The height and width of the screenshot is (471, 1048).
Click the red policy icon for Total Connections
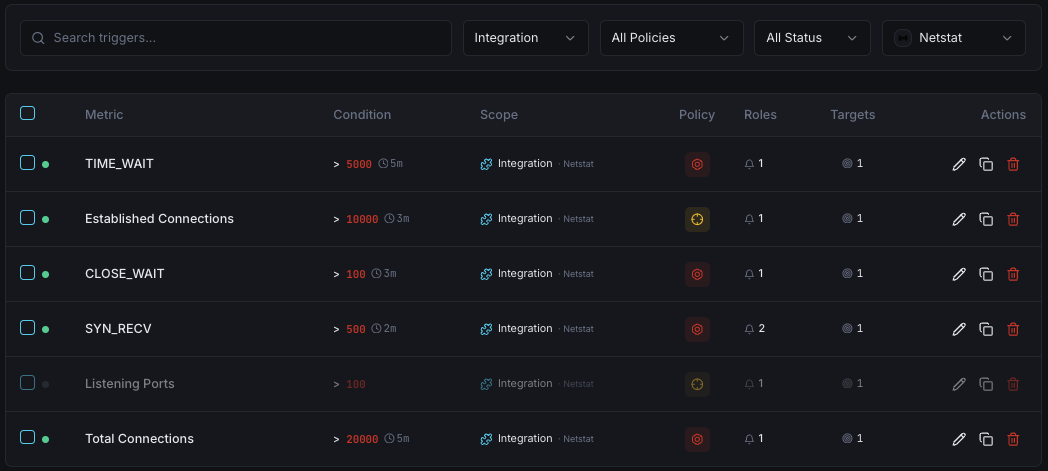(697, 439)
